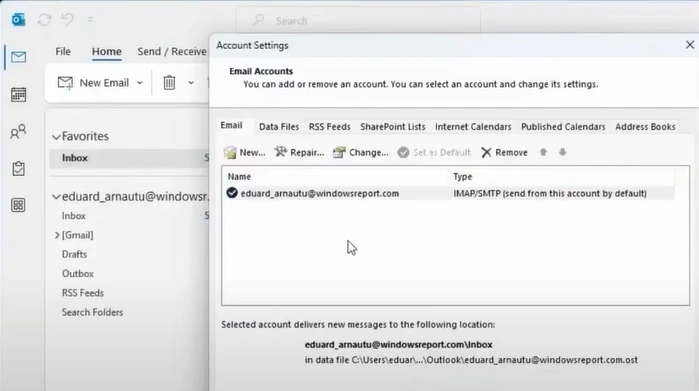
Task: Click the New Email button
Action: click(x=93, y=83)
